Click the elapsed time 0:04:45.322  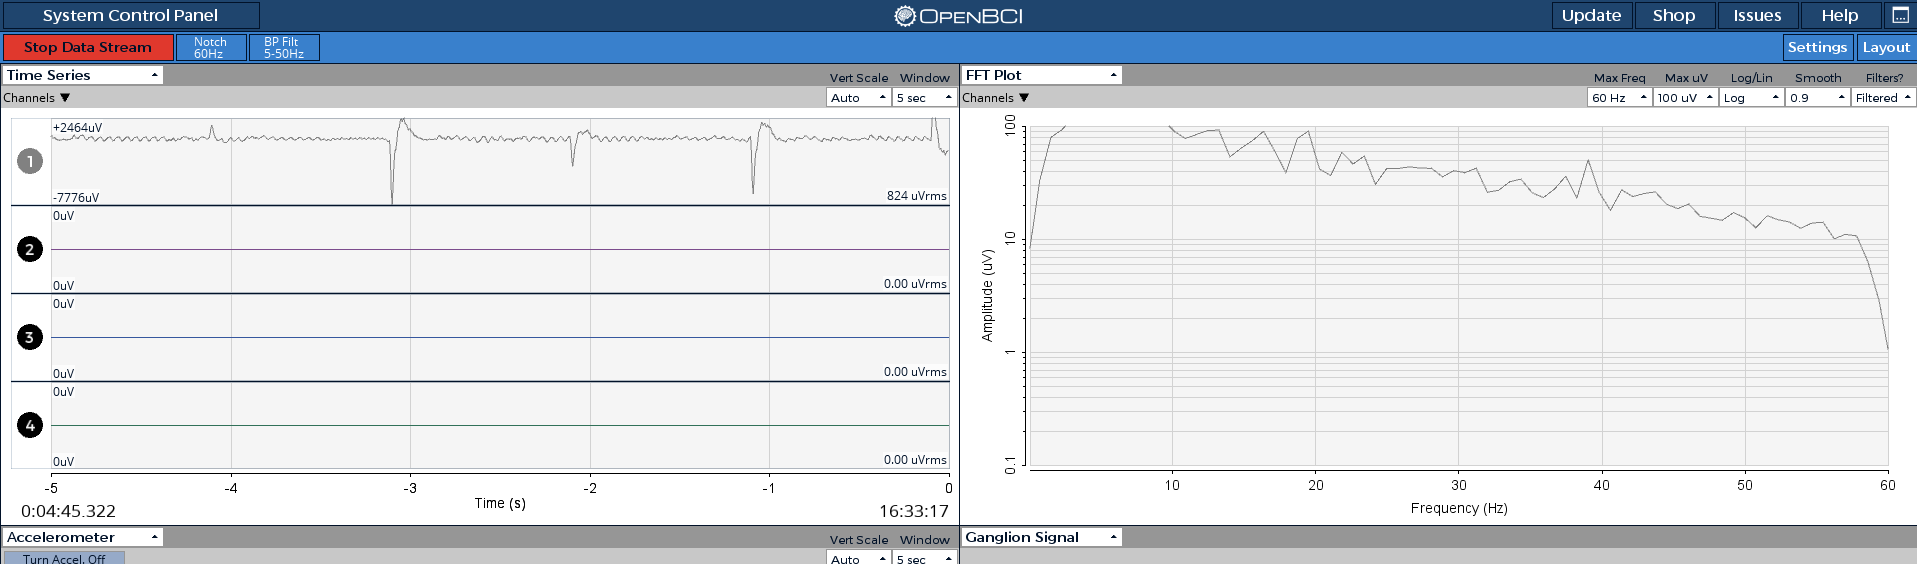point(68,511)
